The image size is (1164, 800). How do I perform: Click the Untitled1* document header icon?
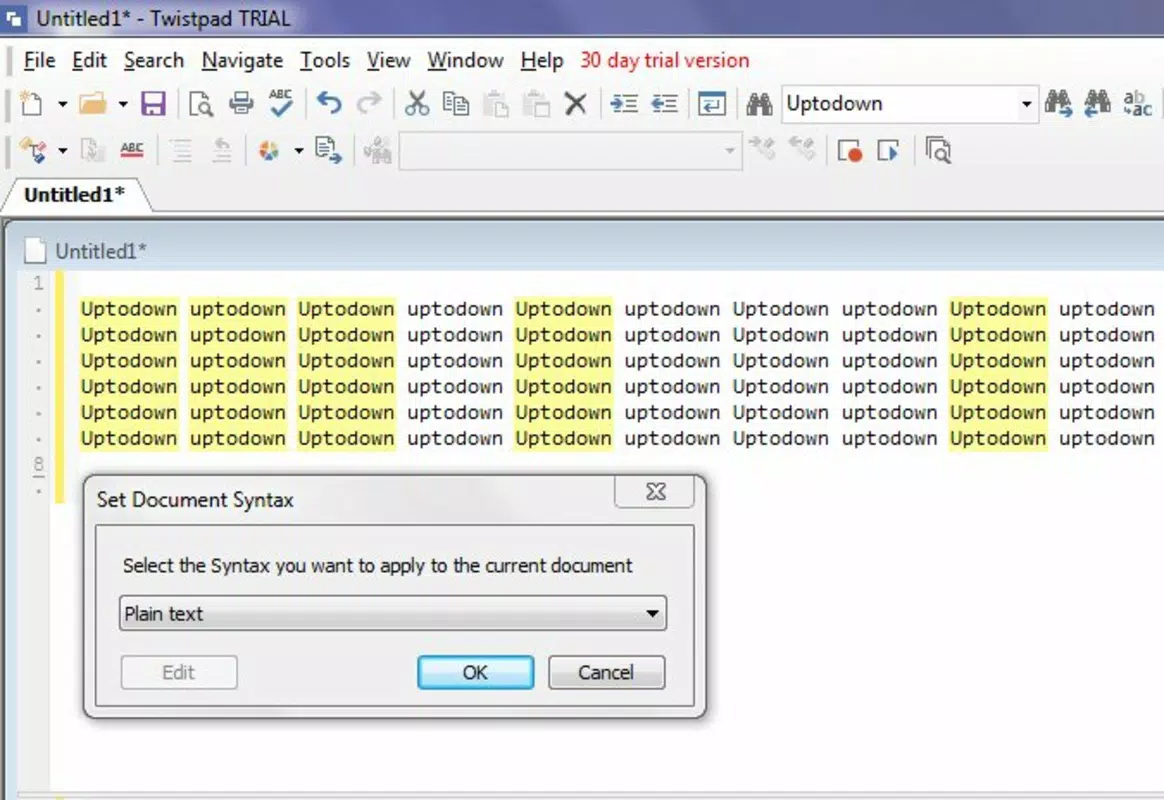point(35,251)
